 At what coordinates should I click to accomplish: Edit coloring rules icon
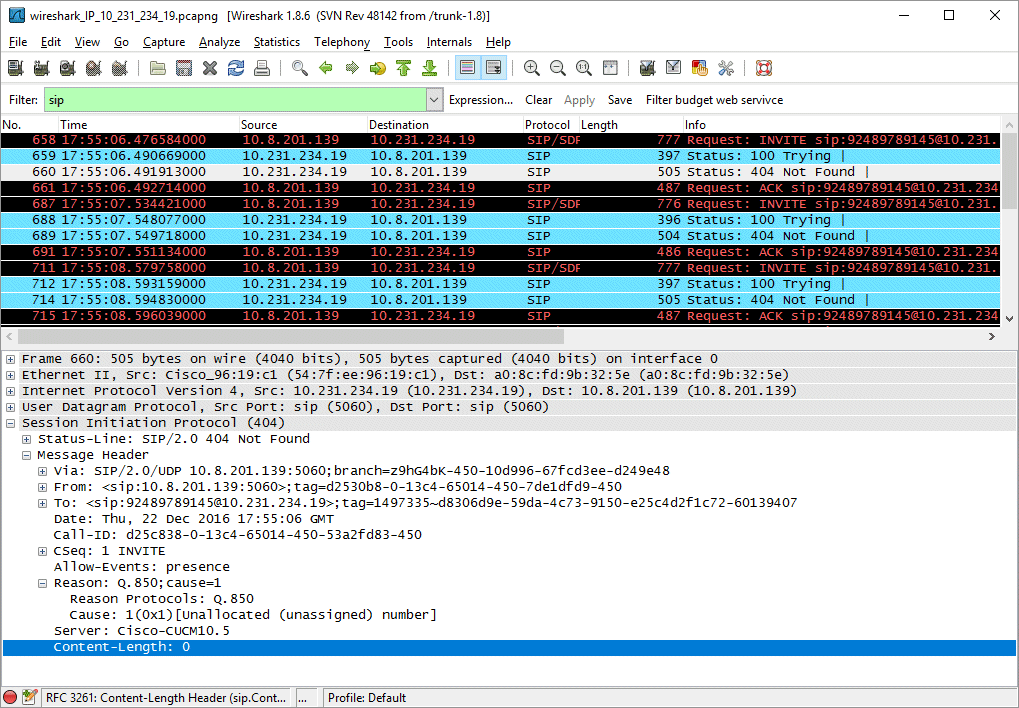click(x=699, y=68)
